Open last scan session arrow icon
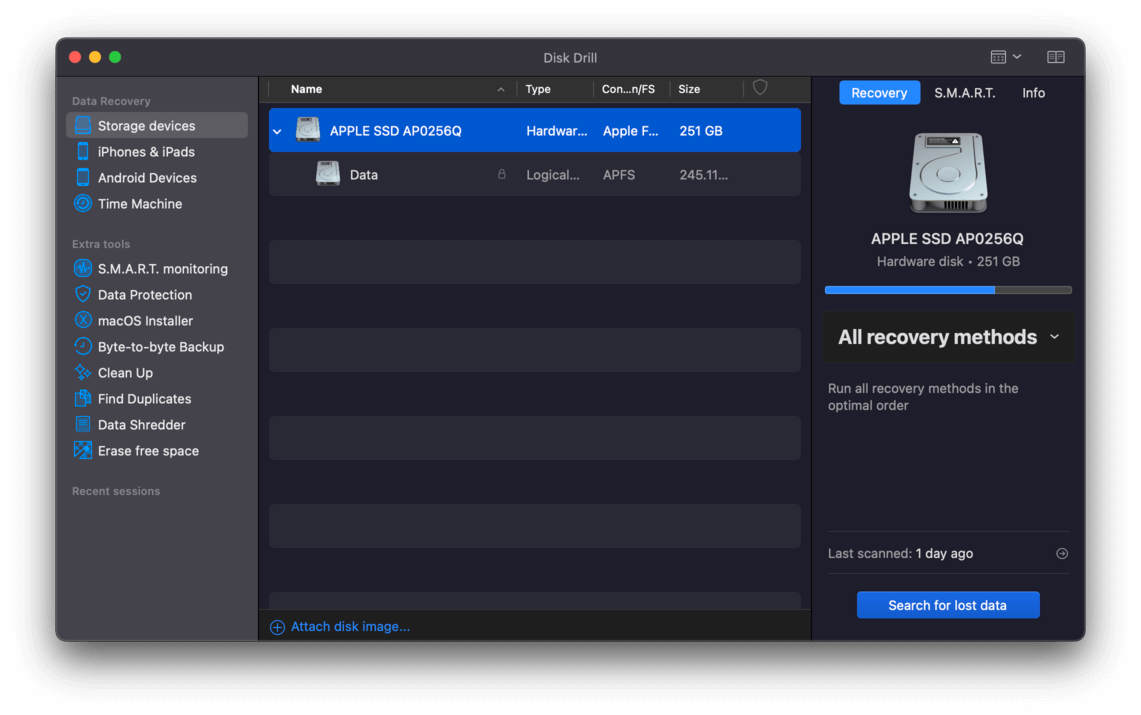Image resolution: width=1141 pixels, height=715 pixels. pyautogui.click(x=1062, y=554)
